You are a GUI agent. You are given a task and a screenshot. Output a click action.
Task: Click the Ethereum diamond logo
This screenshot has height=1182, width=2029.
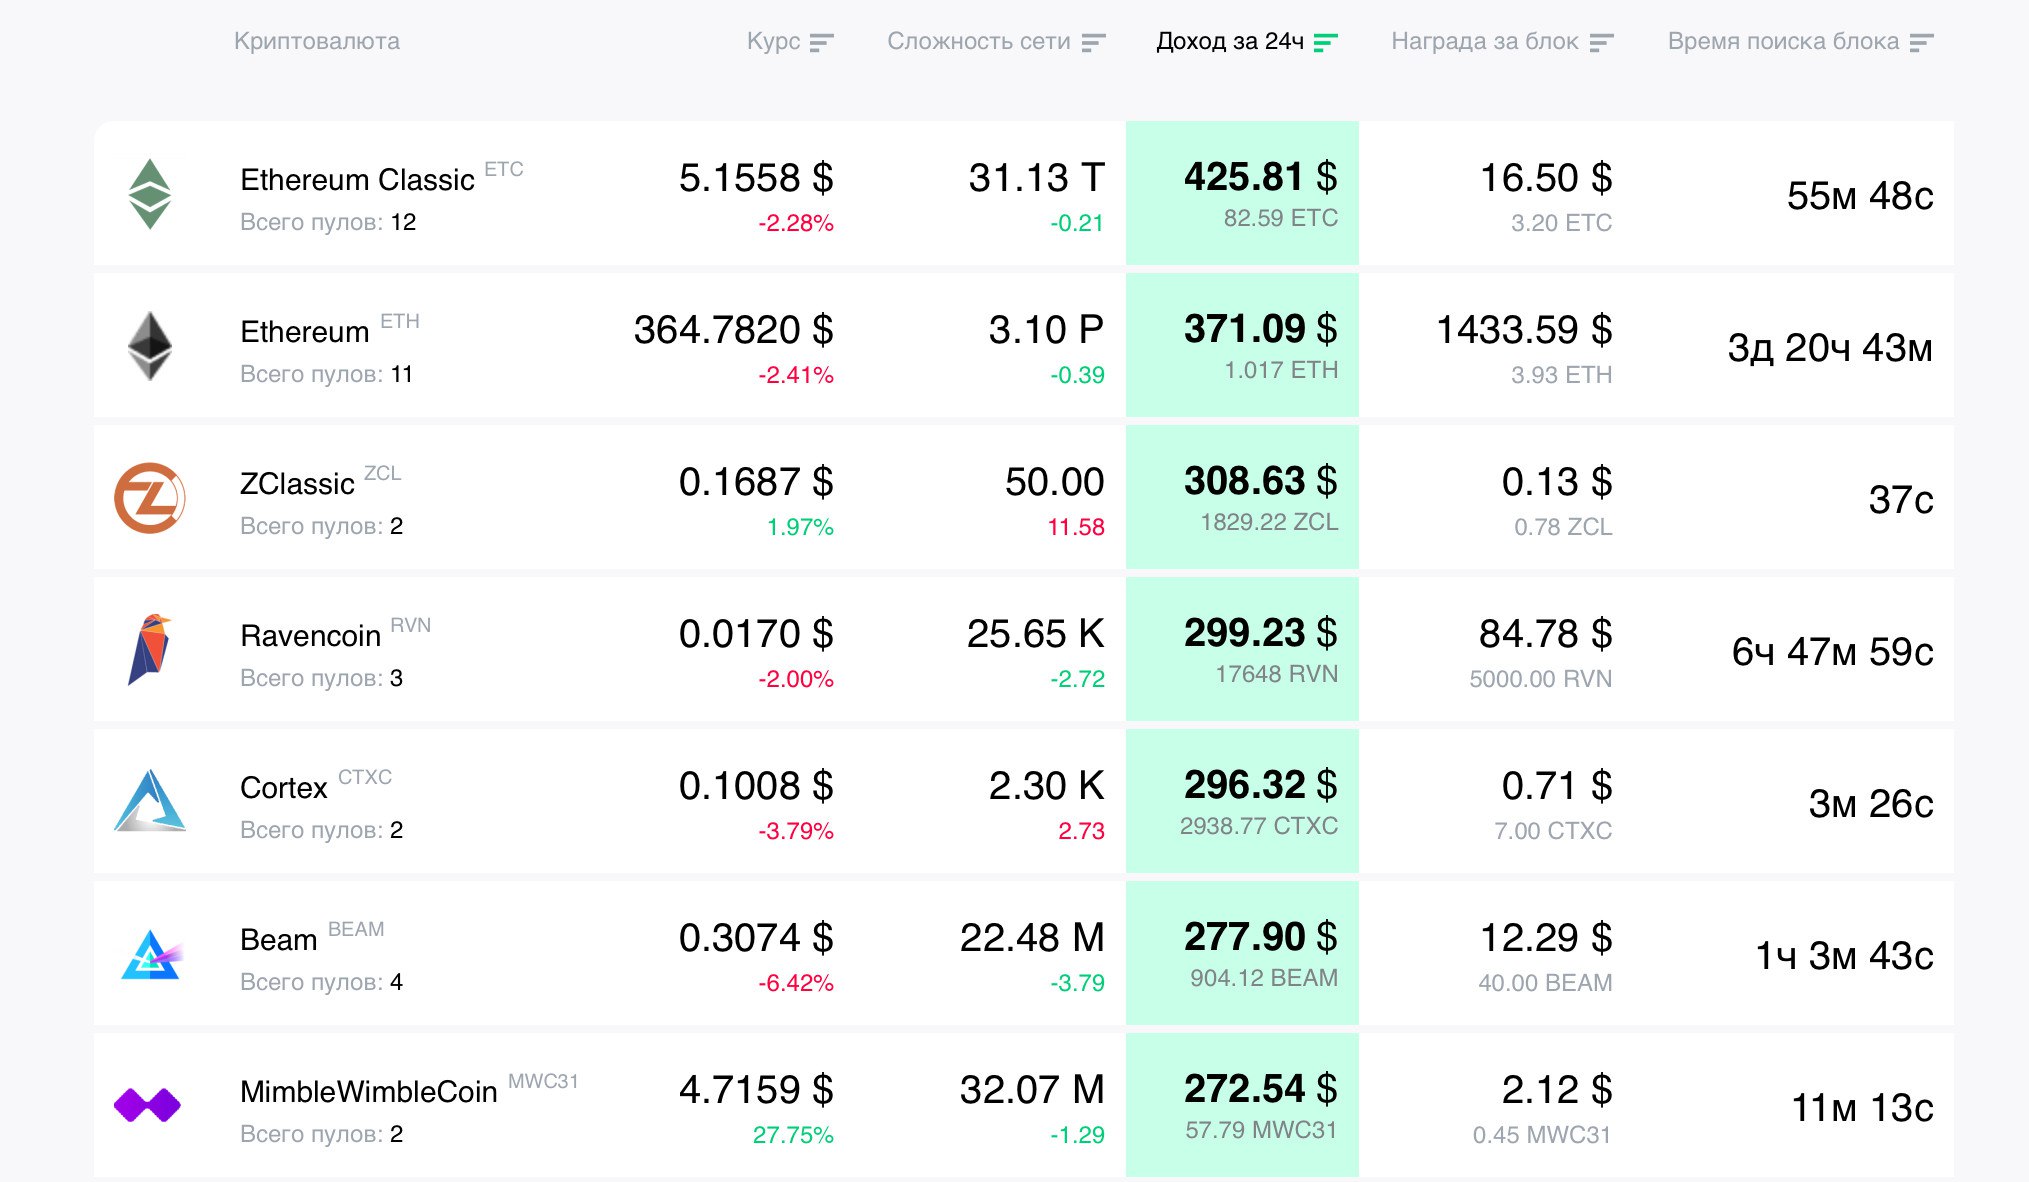(x=150, y=346)
